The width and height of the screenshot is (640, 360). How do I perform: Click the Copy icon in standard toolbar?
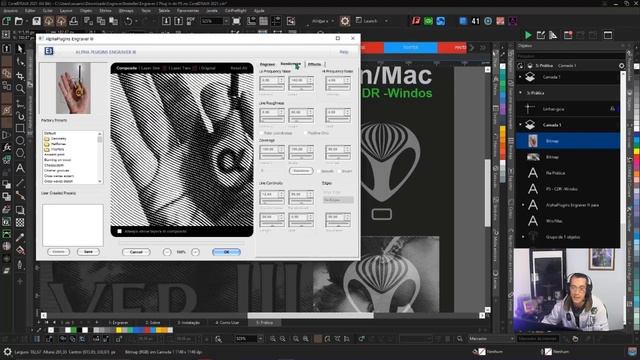click(x=101, y=21)
